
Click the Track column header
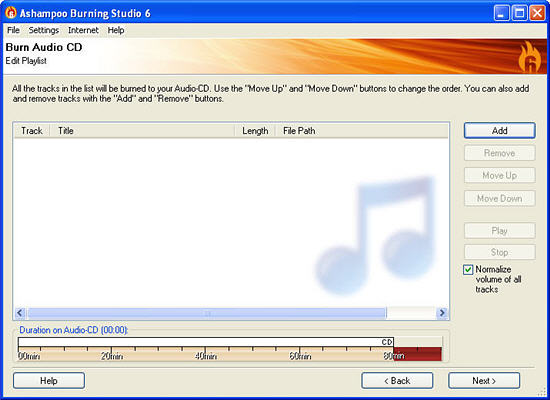(32, 131)
